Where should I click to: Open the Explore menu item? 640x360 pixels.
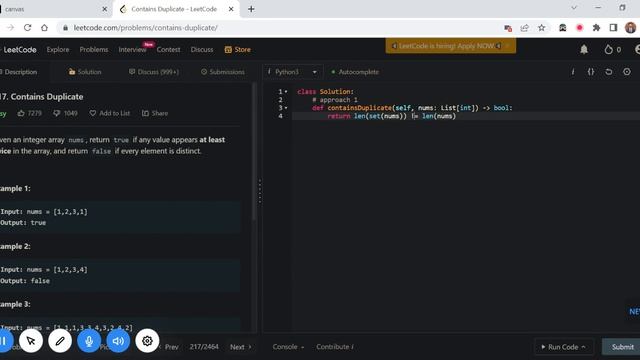coord(58,49)
